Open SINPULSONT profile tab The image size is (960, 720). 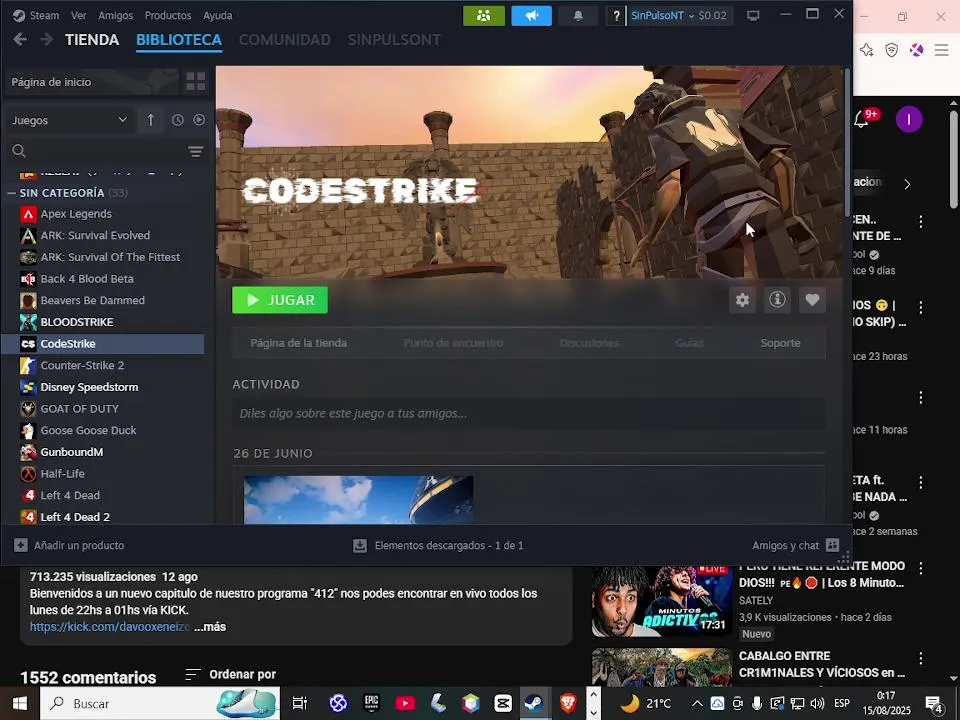(394, 40)
